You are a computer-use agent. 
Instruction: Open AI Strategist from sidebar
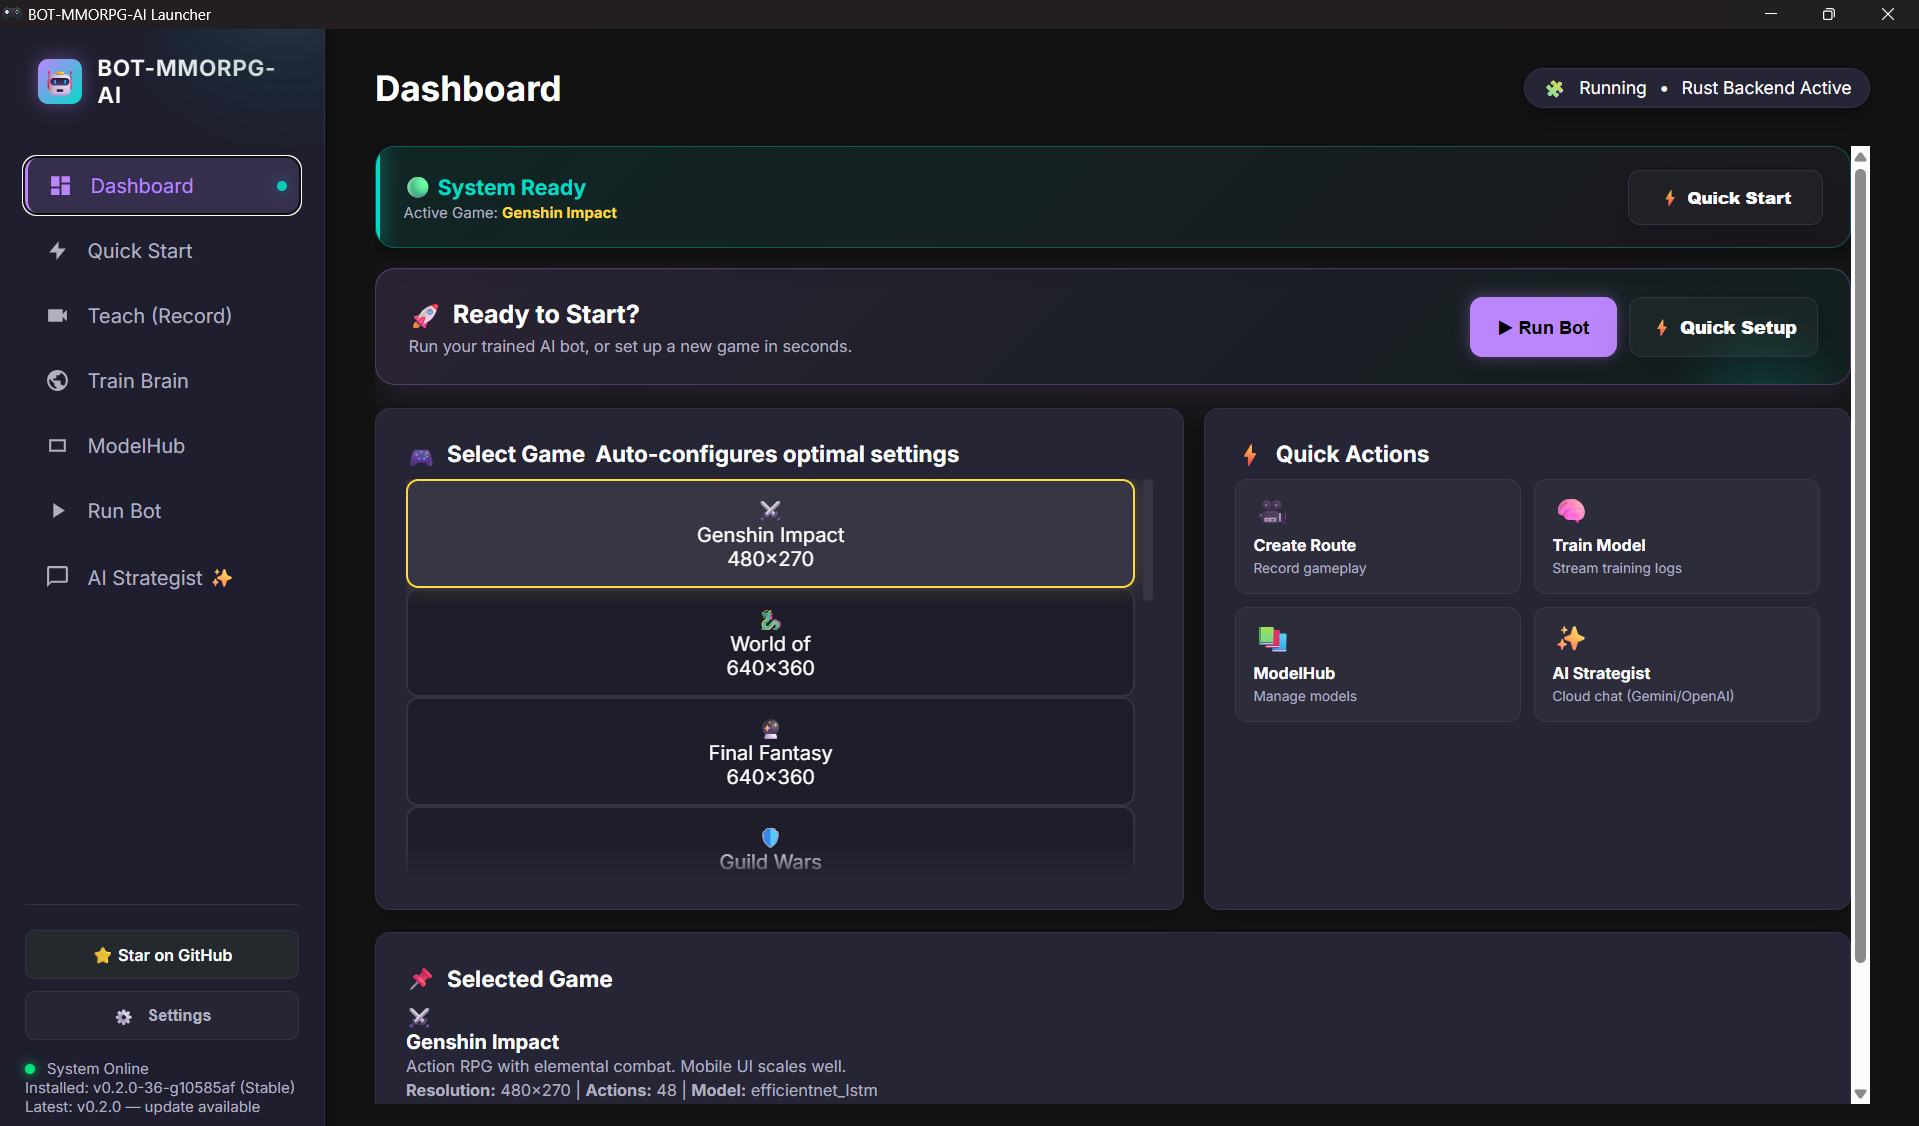tap(162, 578)
